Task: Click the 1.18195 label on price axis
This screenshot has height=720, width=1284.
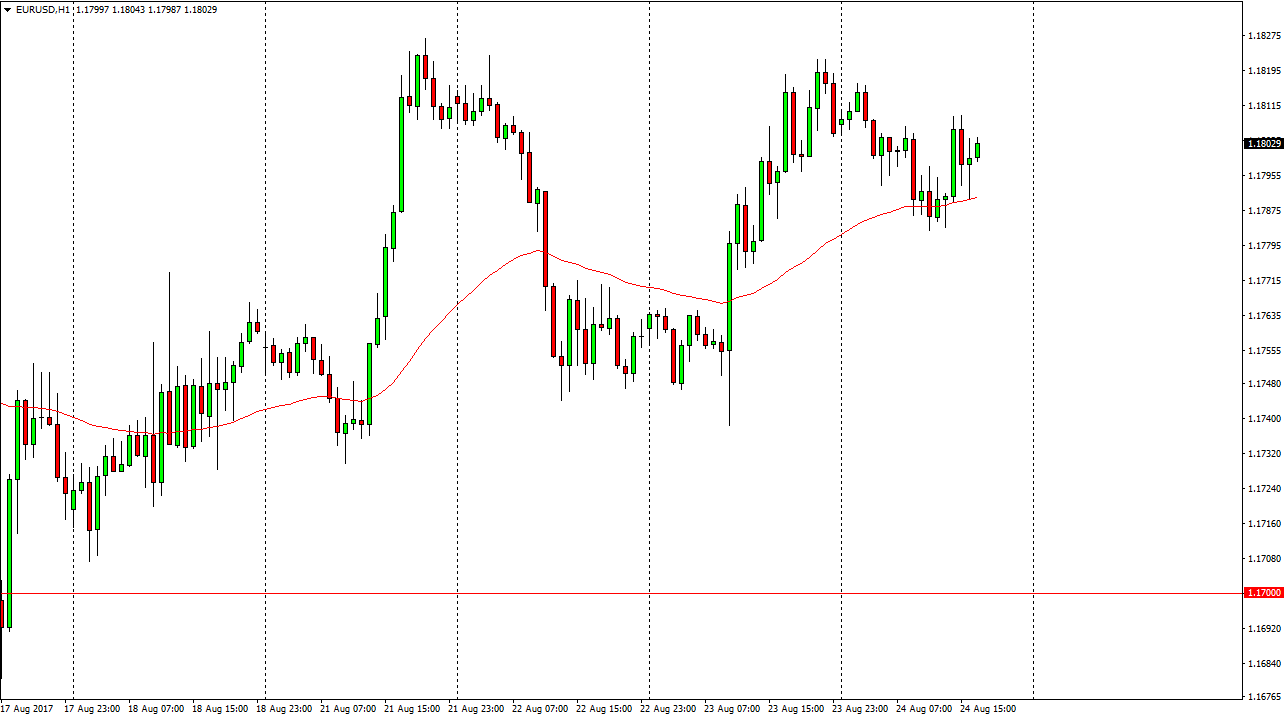Action: tap(1263, 71)
